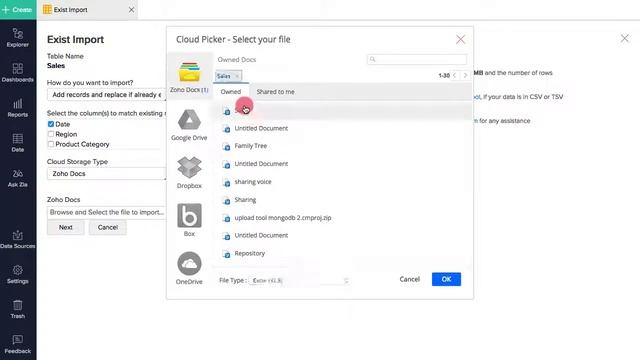
Task: Open the File Type dropdown
Action: [299, 280]
